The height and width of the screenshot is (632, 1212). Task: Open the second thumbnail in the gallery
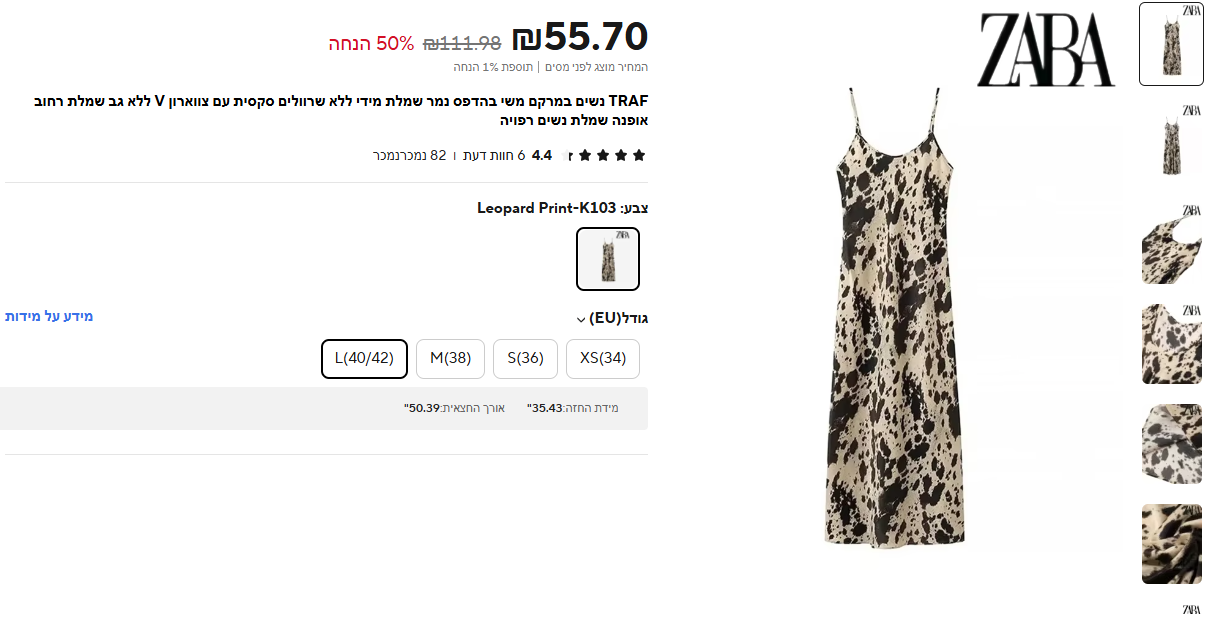[1171, 144]
